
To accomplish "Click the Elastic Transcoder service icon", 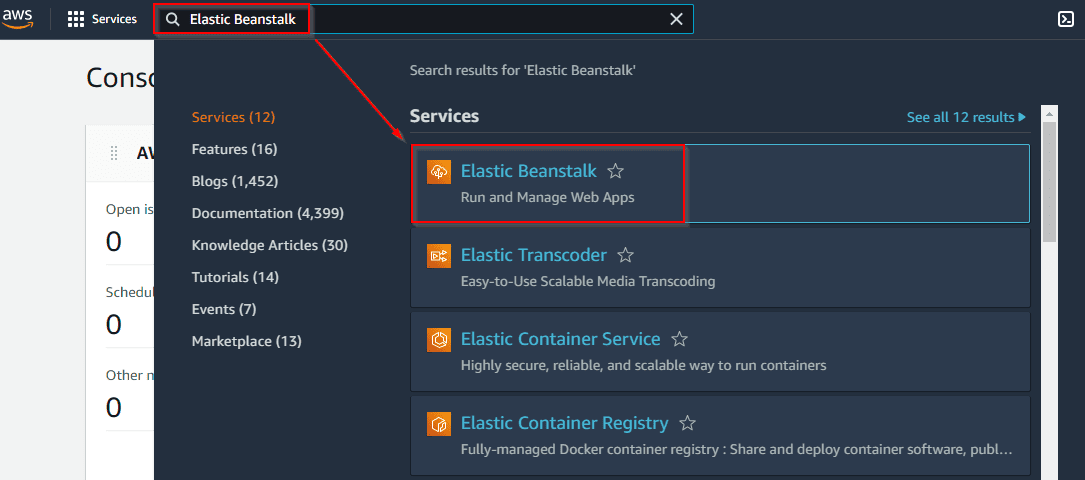I will [x=440, y=256].
